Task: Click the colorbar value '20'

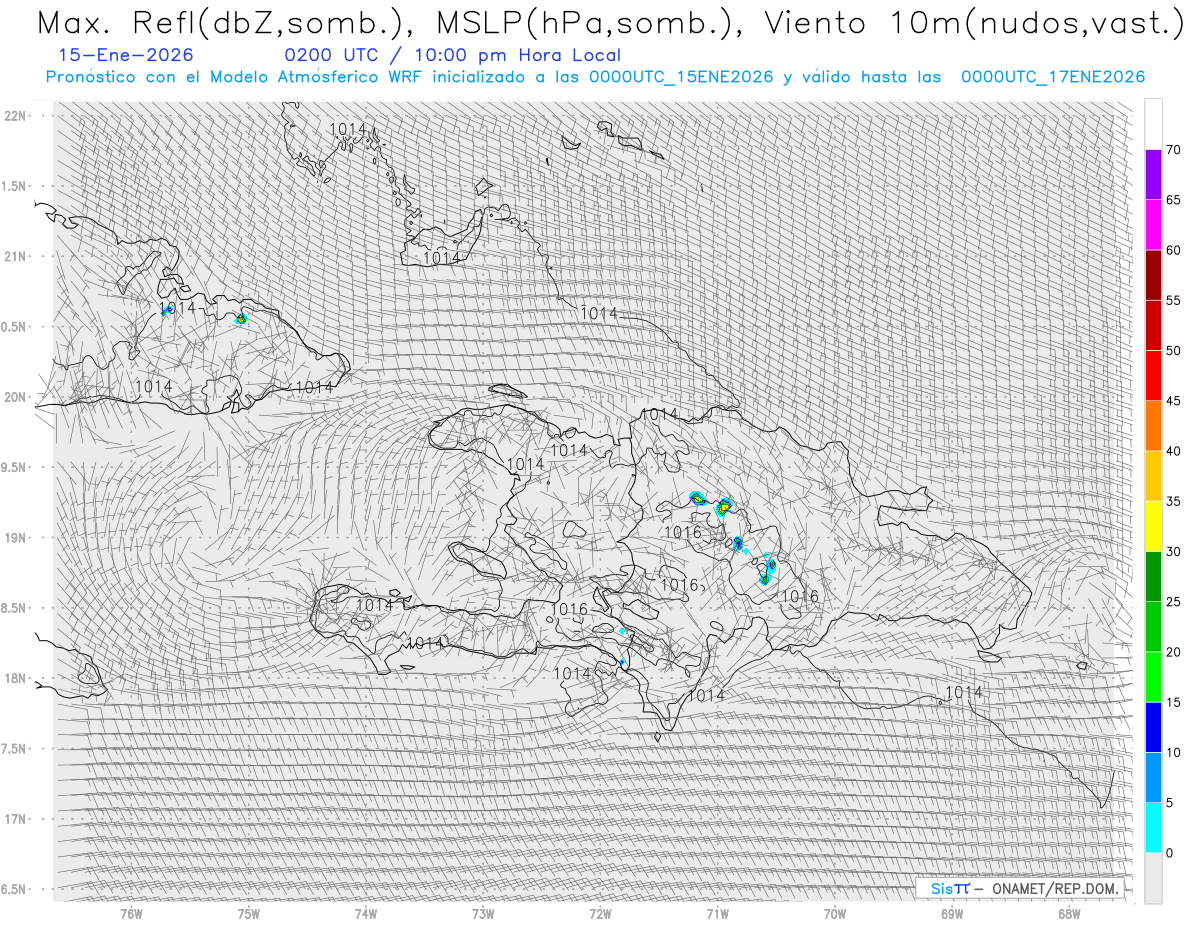Action: (x=1174, y=652)
